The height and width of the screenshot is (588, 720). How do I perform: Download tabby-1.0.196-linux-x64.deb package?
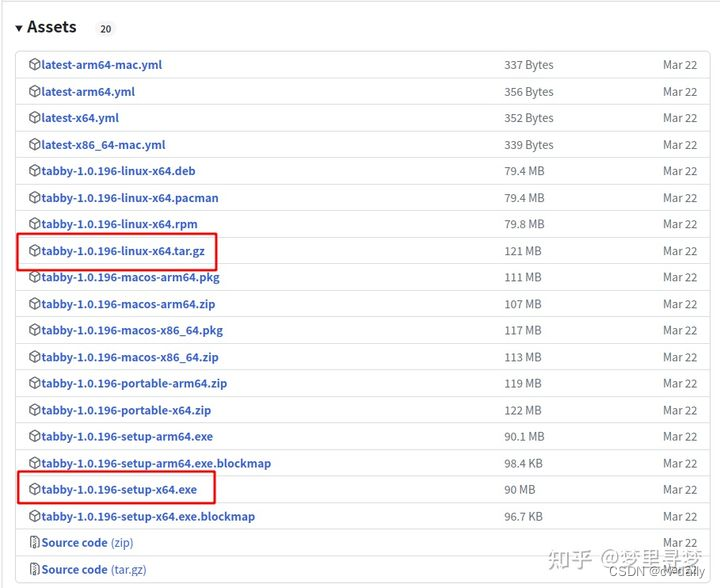coord(118,171)
